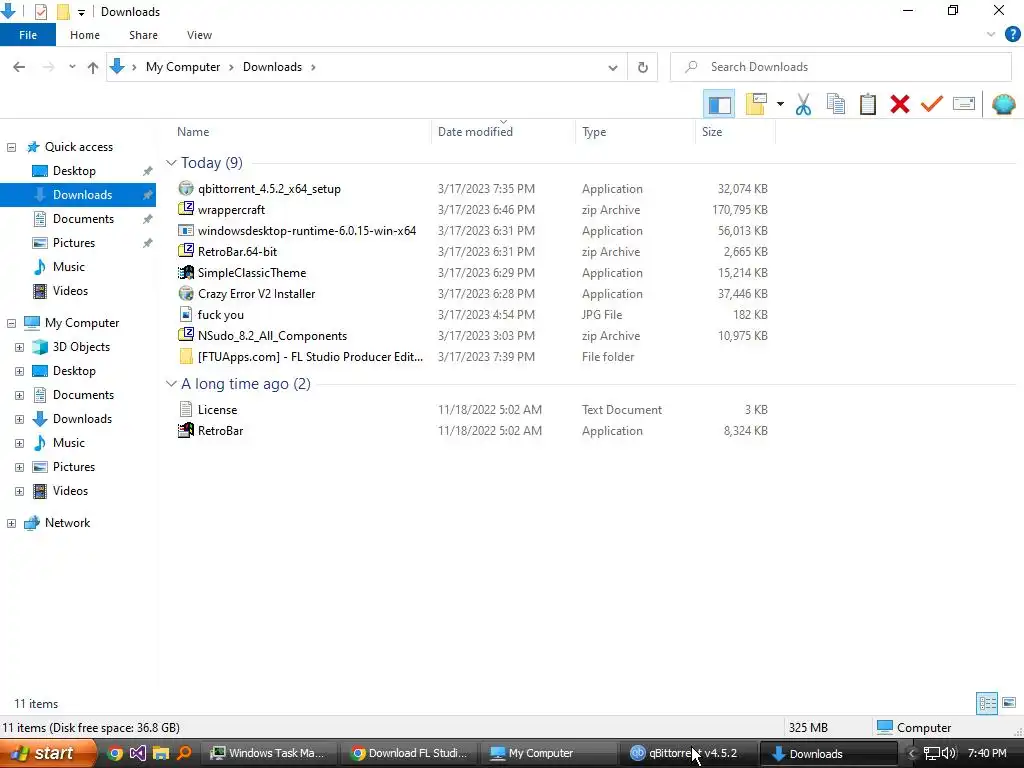Select the FTUApps FL Studio folder
This screenshot has width=1024, height=768.
click(310, 357)
